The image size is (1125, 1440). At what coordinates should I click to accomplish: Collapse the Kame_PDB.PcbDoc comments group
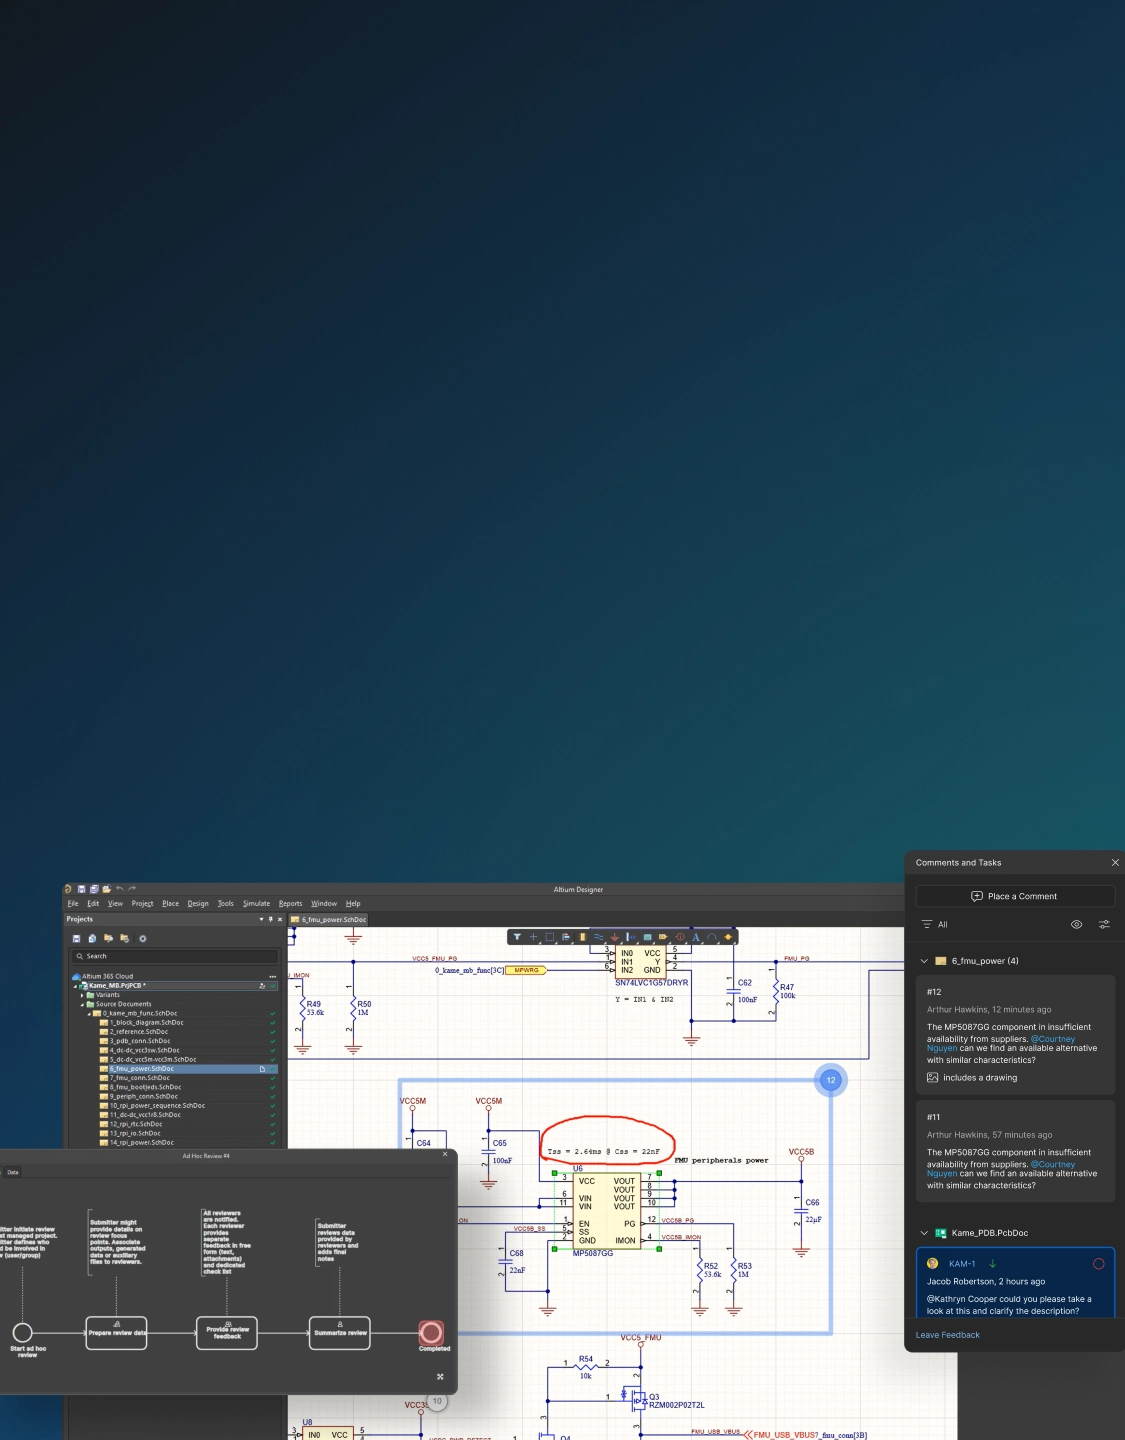pos(924,1233)
